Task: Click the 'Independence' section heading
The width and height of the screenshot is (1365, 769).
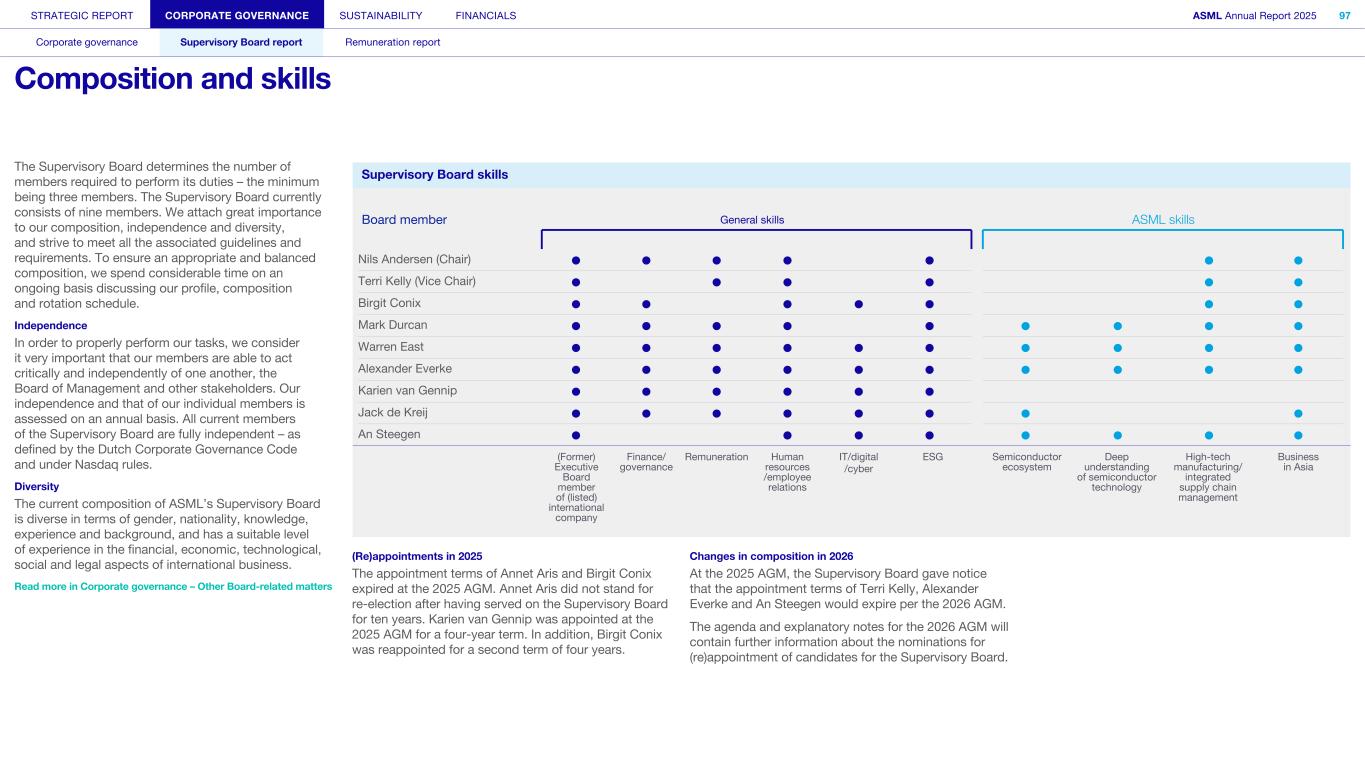Action: [51, 326]
